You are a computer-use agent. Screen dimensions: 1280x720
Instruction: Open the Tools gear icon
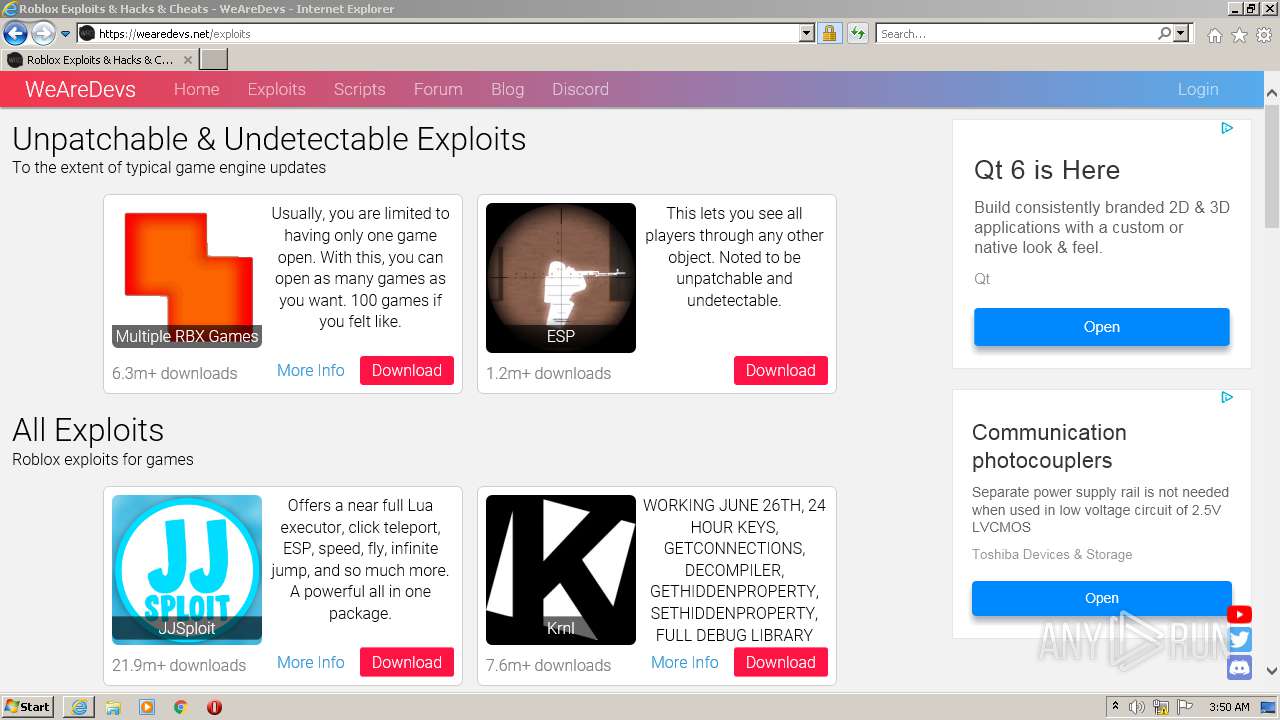tap(1264, 35)
